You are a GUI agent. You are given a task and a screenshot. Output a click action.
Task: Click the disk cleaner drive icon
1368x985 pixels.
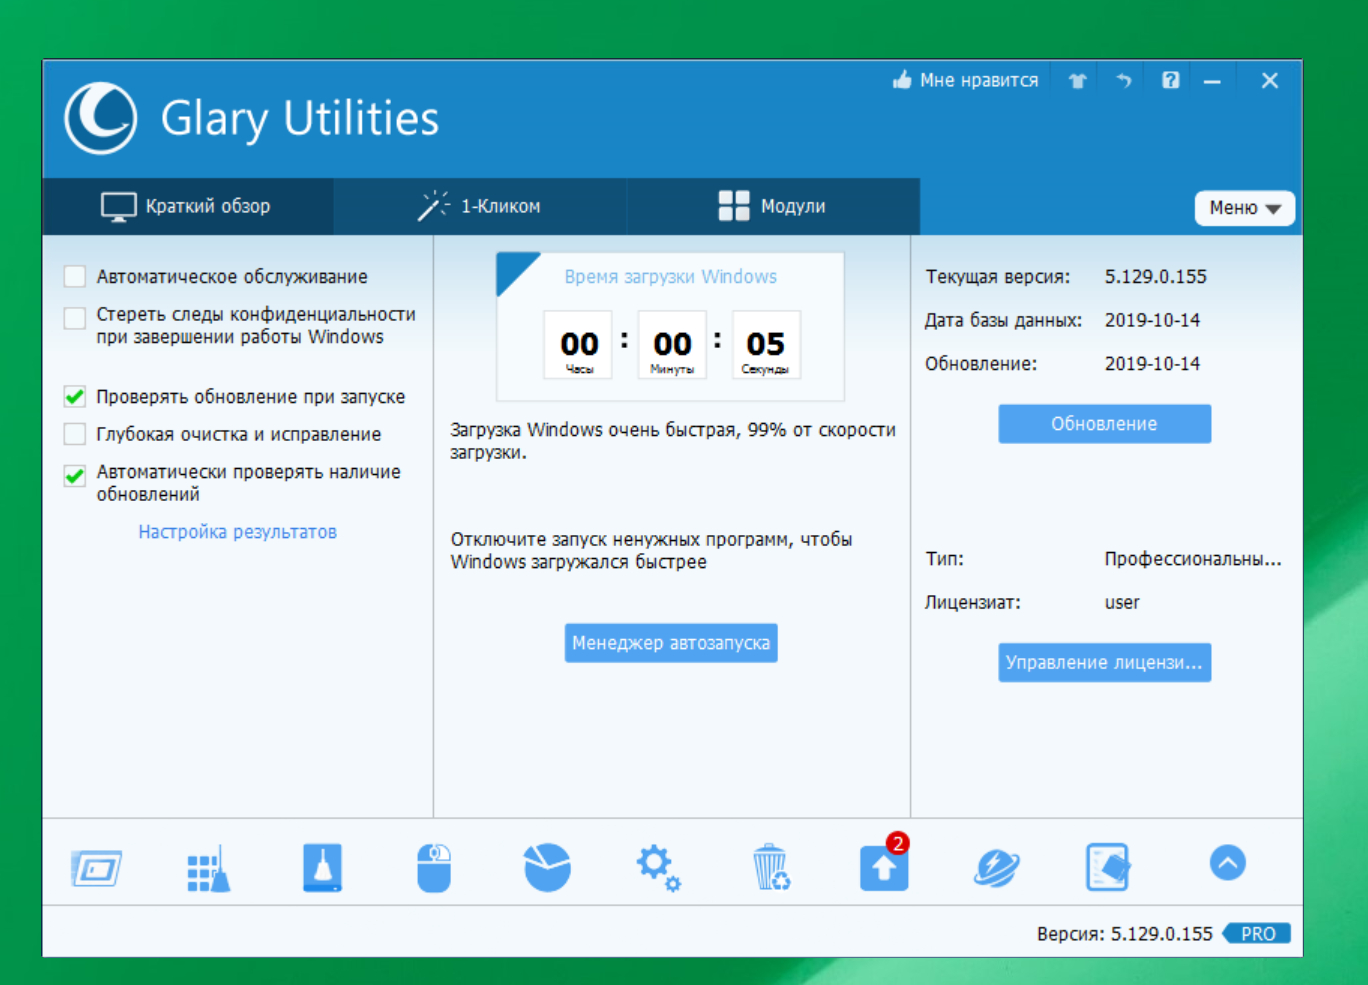322,867
